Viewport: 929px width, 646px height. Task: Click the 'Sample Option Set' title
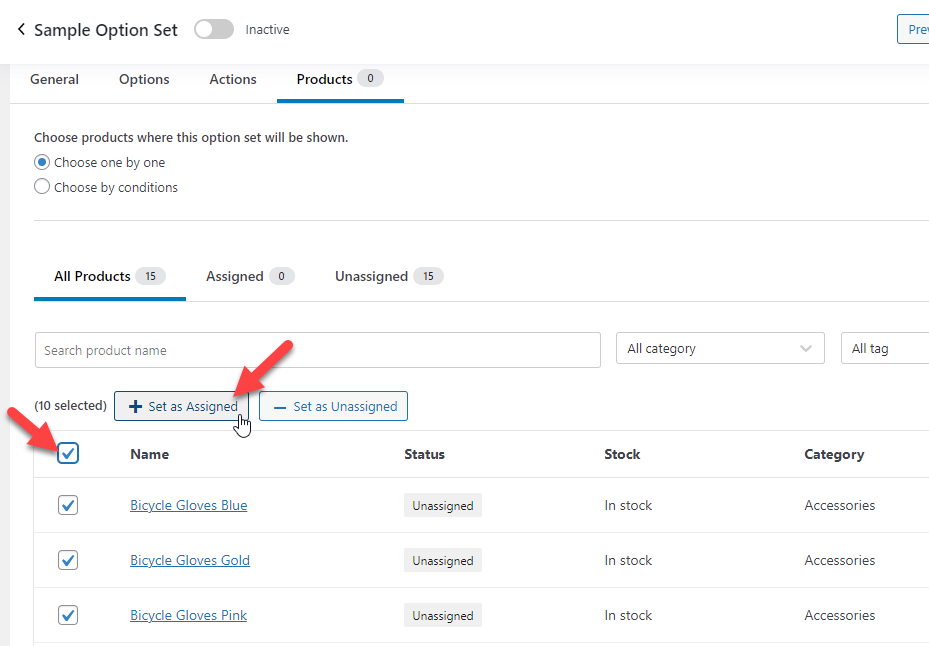105,30
